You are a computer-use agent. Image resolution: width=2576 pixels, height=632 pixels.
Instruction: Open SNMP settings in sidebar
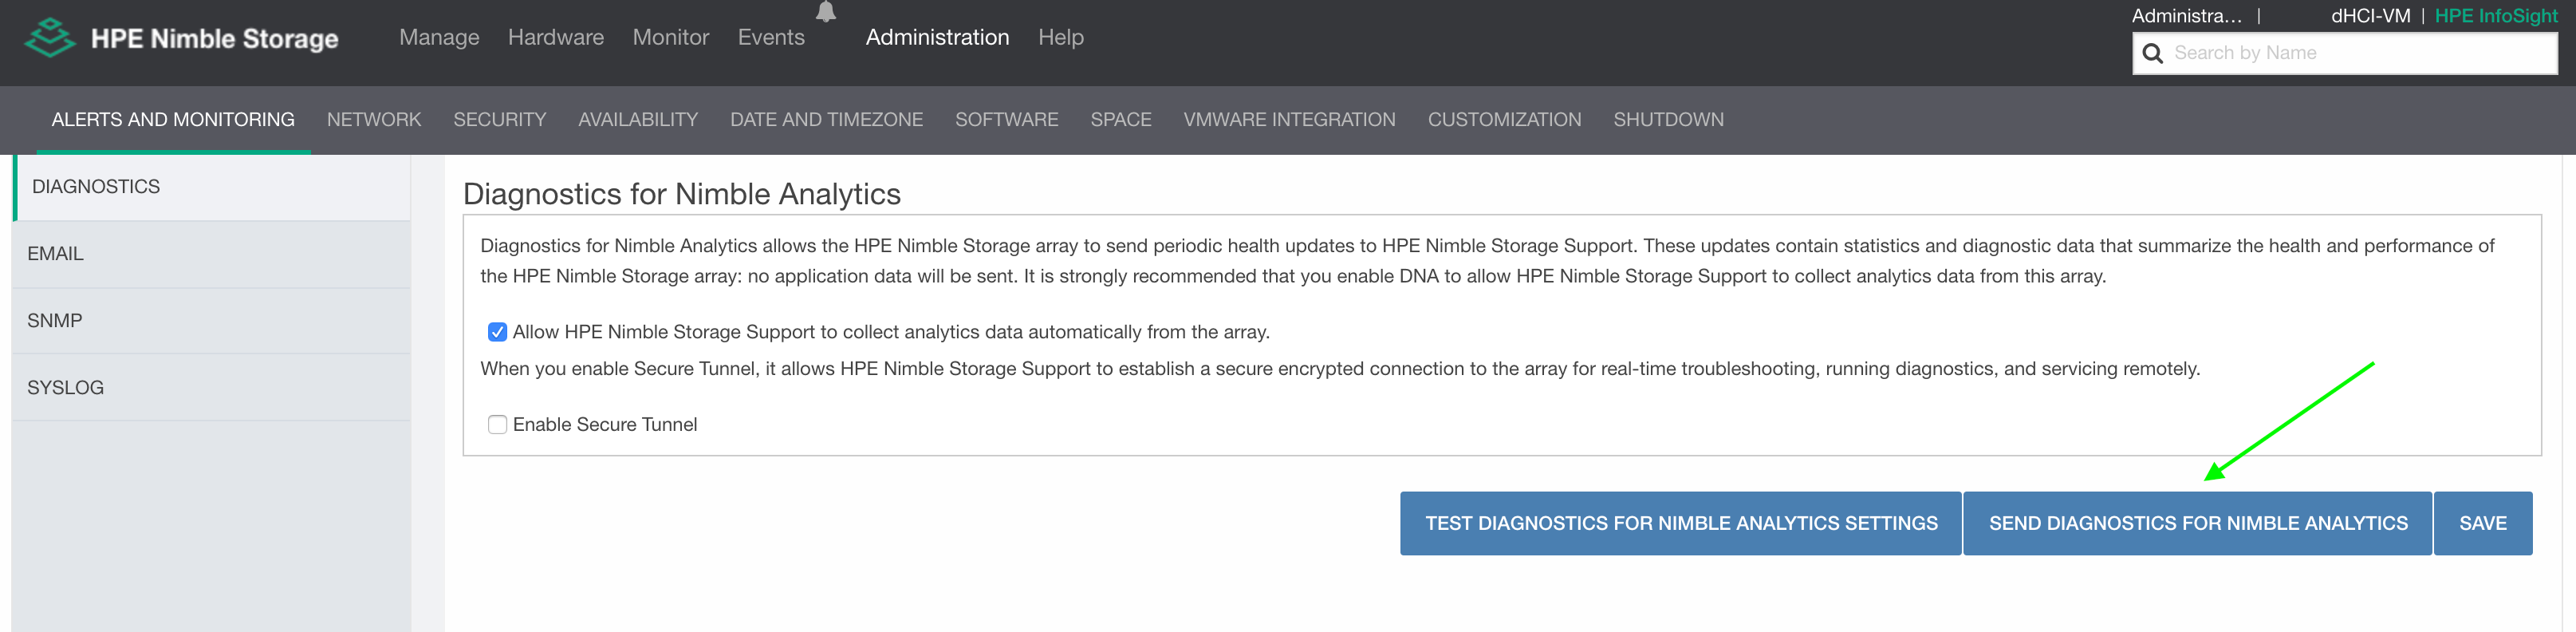pyautogui.click(x=211, y=321)
